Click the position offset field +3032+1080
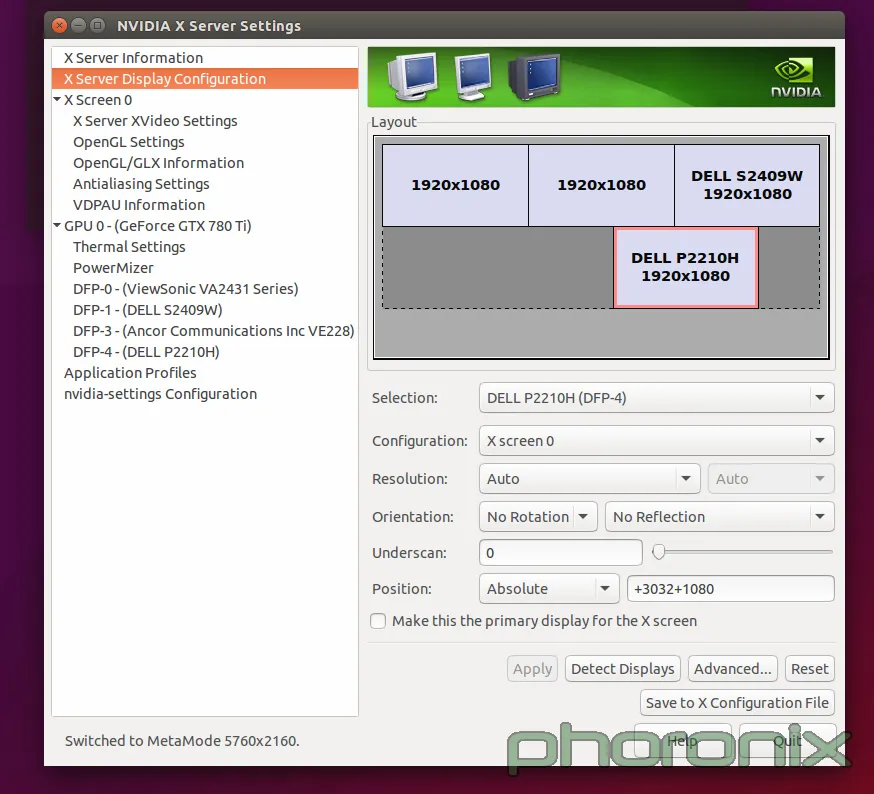Image resolution: width=874 pixels, height=794 pixels. pyautogui.click(x=731, y=589)
